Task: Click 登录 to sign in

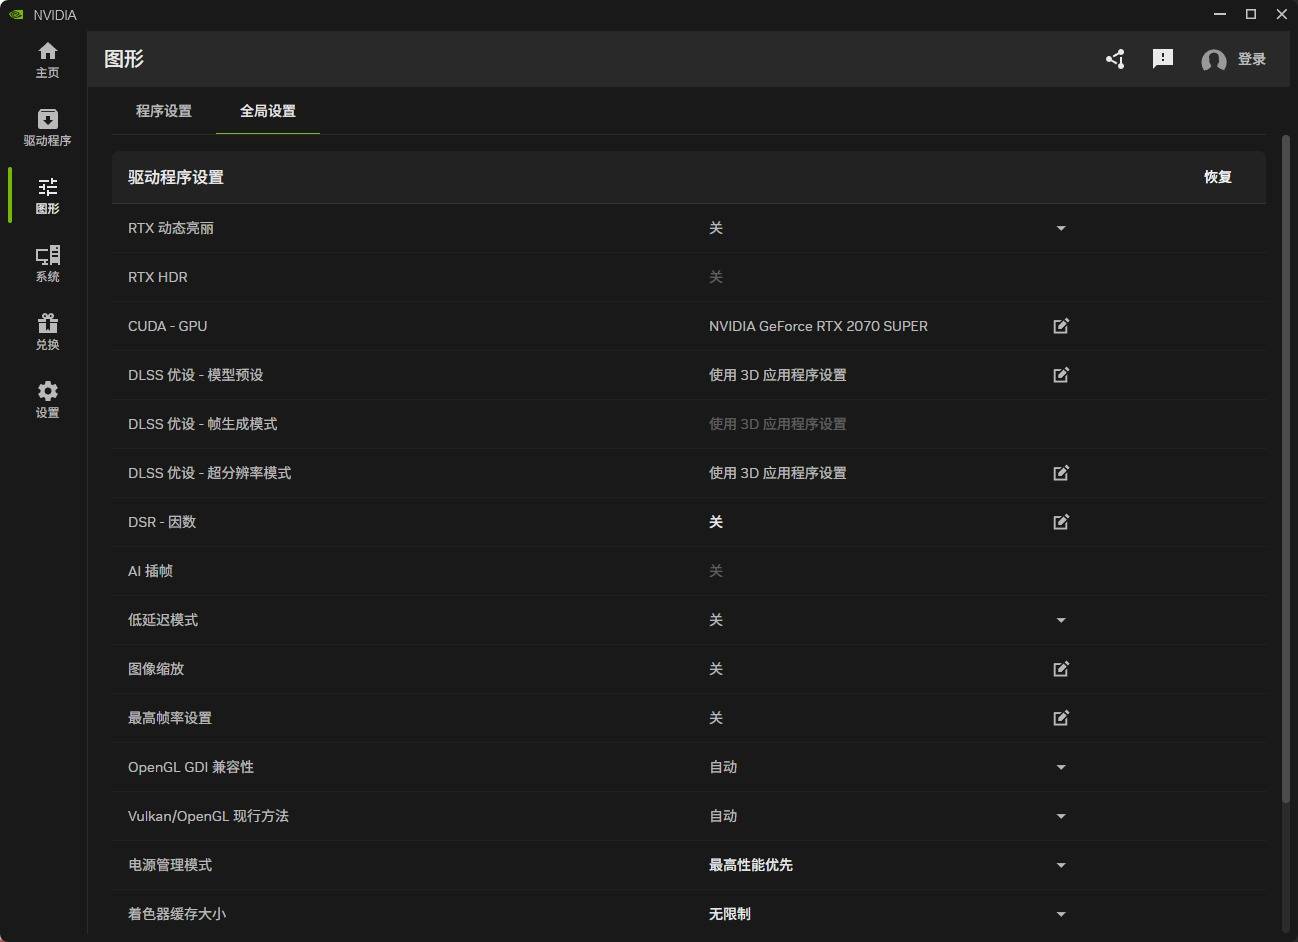Action: [x=1251, y=59]
